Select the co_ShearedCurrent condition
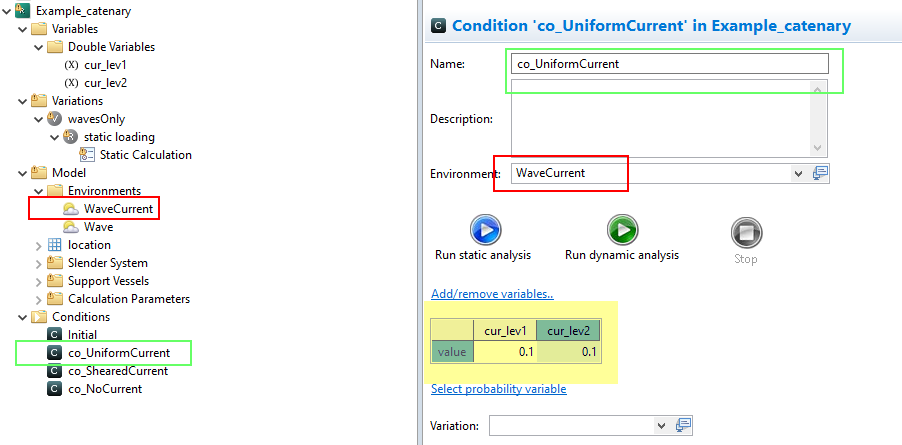 [117, 371]
